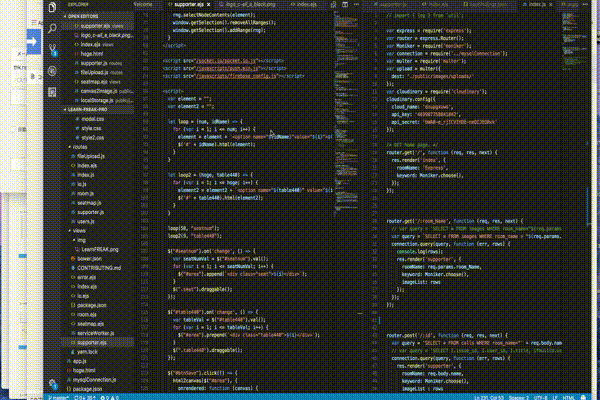The width and height of the screenshot is (600, 400).
Task: Switch to supporter.js tab in right editor group
Action: click(x=392, y=5)
